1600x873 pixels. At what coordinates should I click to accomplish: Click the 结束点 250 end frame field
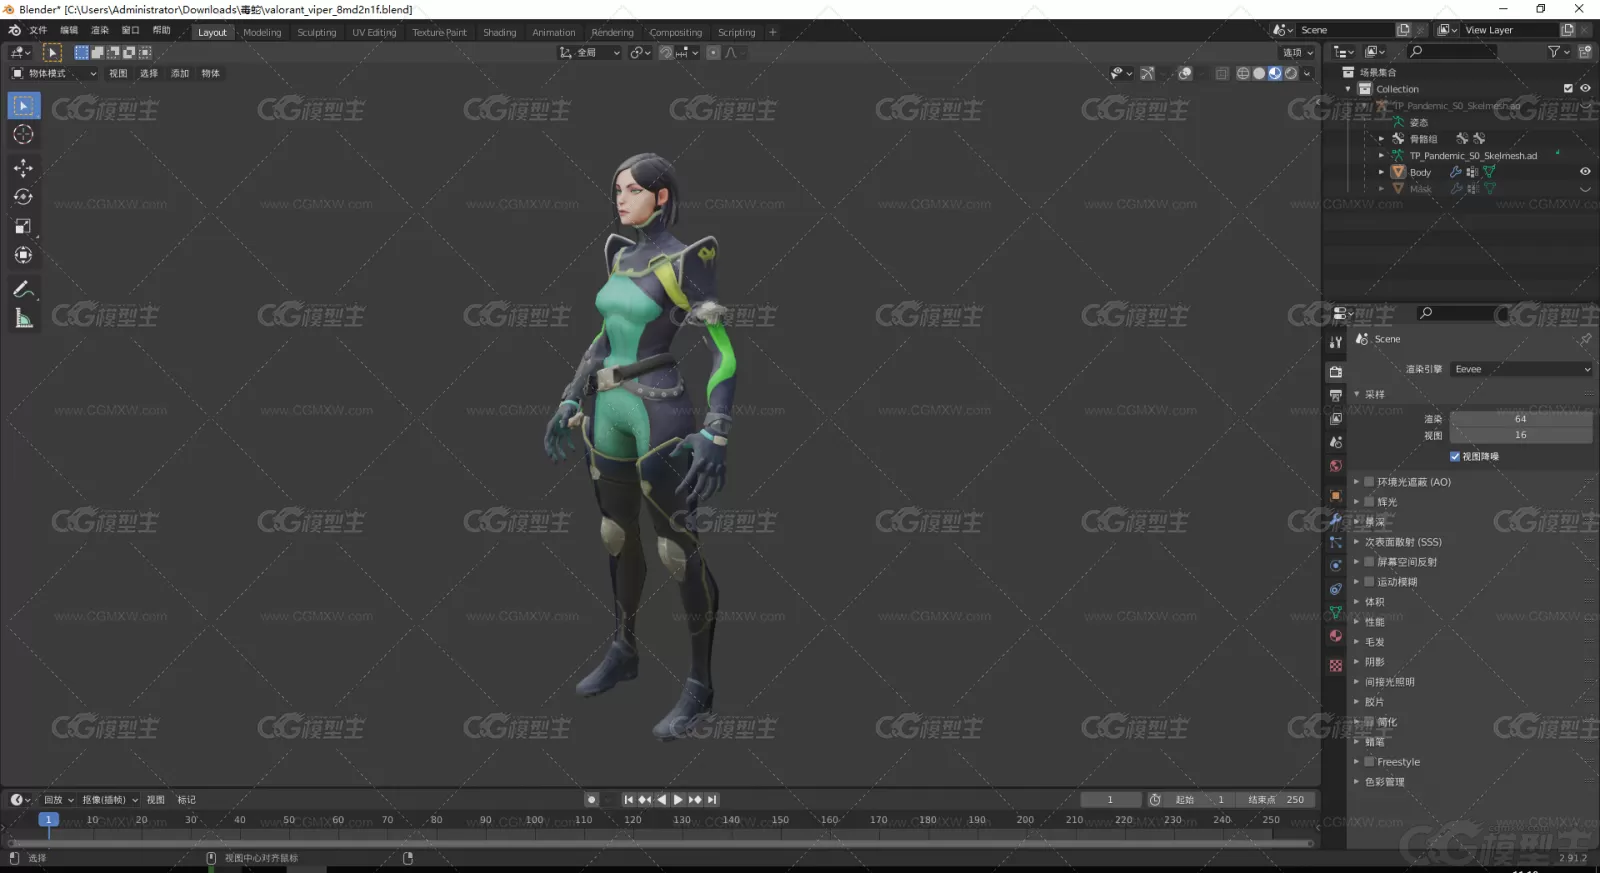coord(1276,800)
